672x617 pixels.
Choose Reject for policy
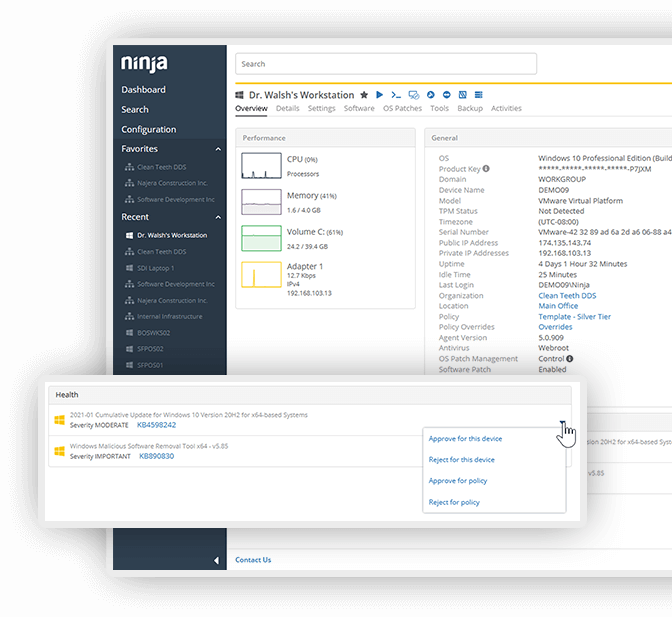pyautogui.click(x=454, y=502)
